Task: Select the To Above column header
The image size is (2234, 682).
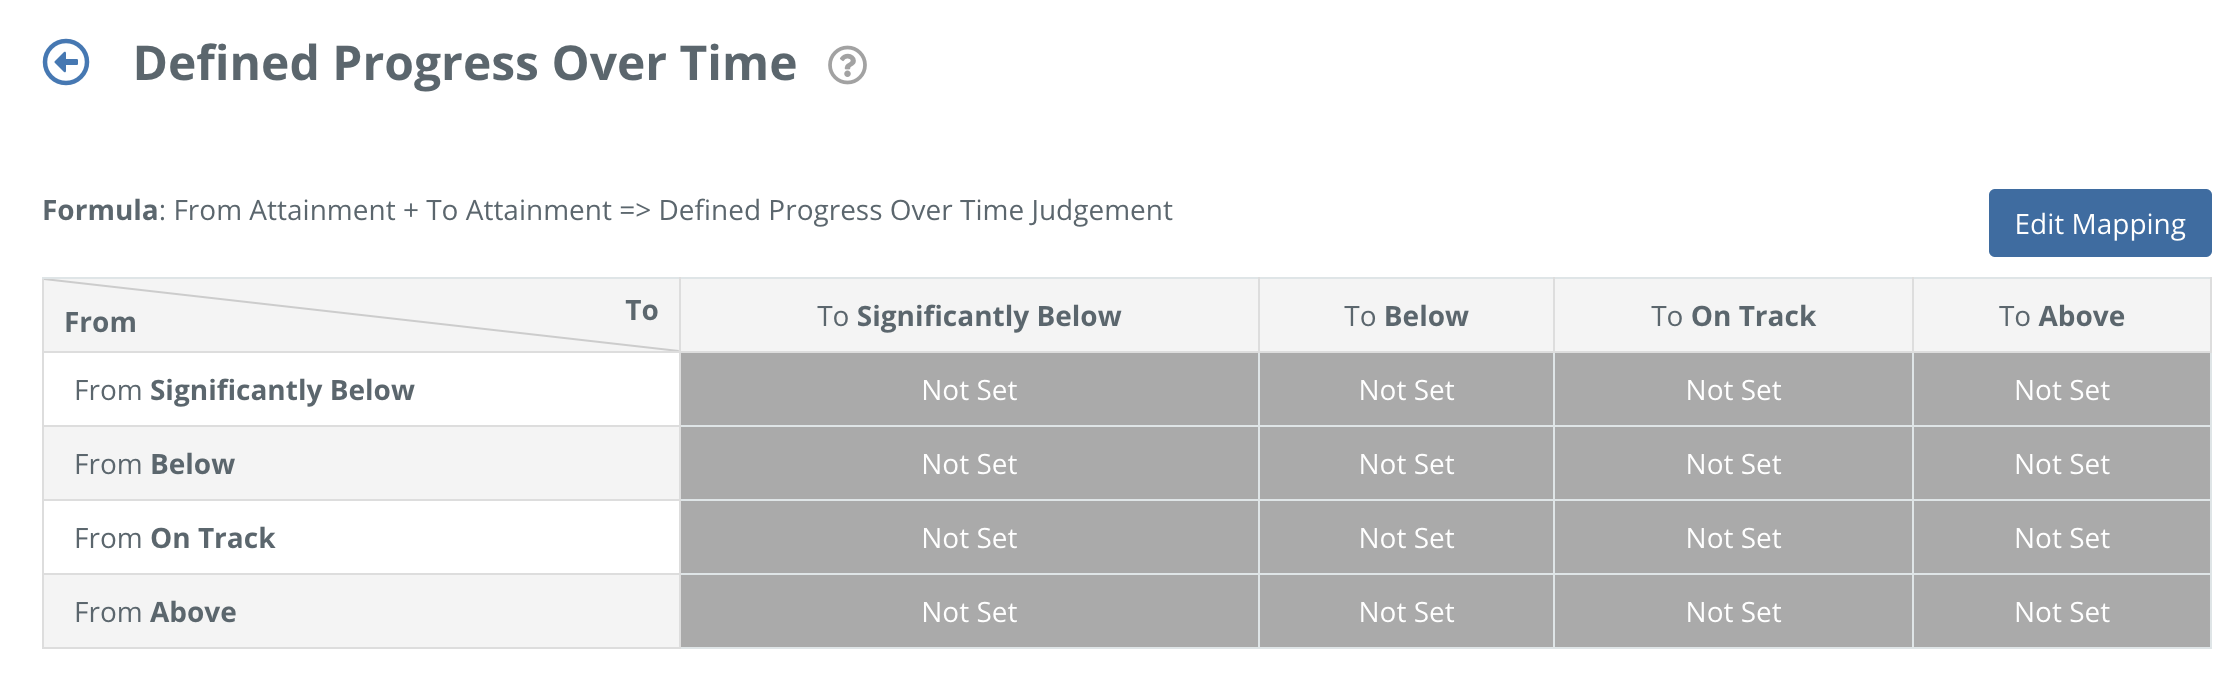Action: [2062, 316]
